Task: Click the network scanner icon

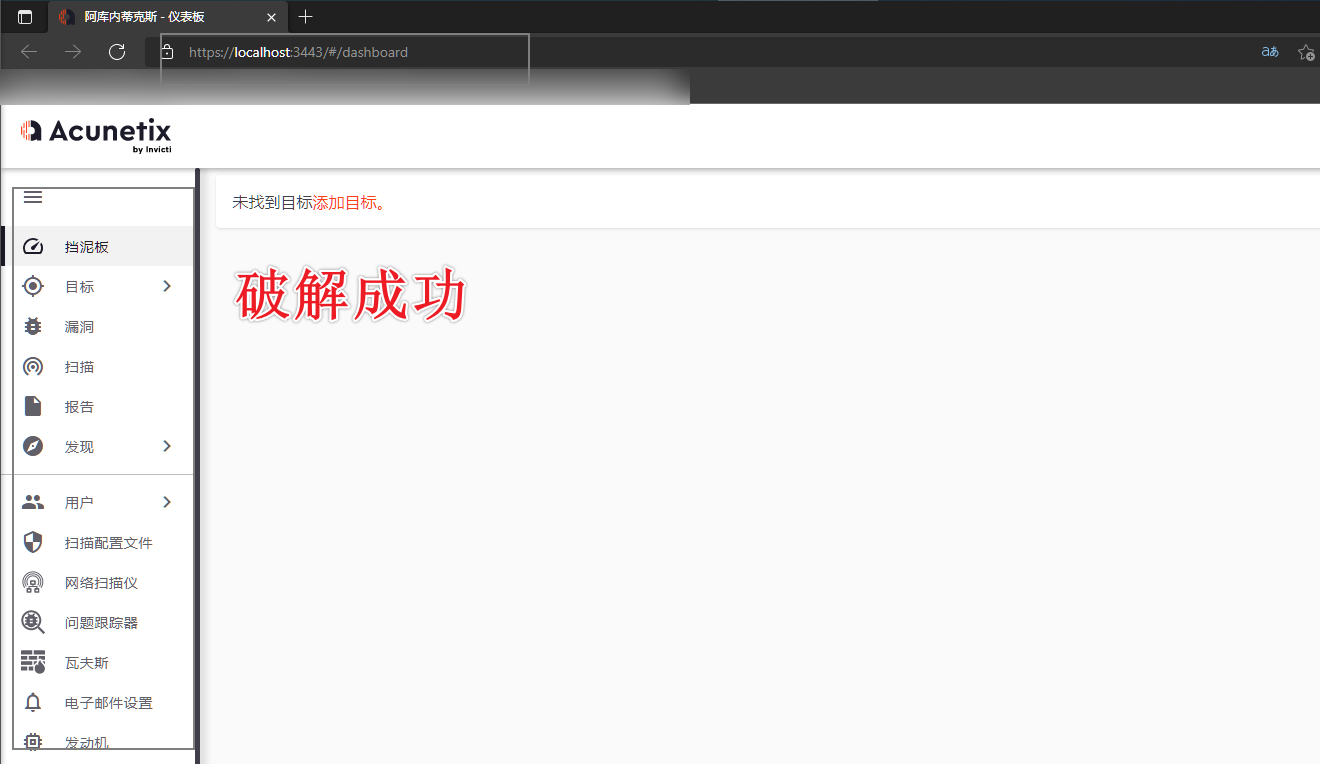Action: [x=33, y=583]
